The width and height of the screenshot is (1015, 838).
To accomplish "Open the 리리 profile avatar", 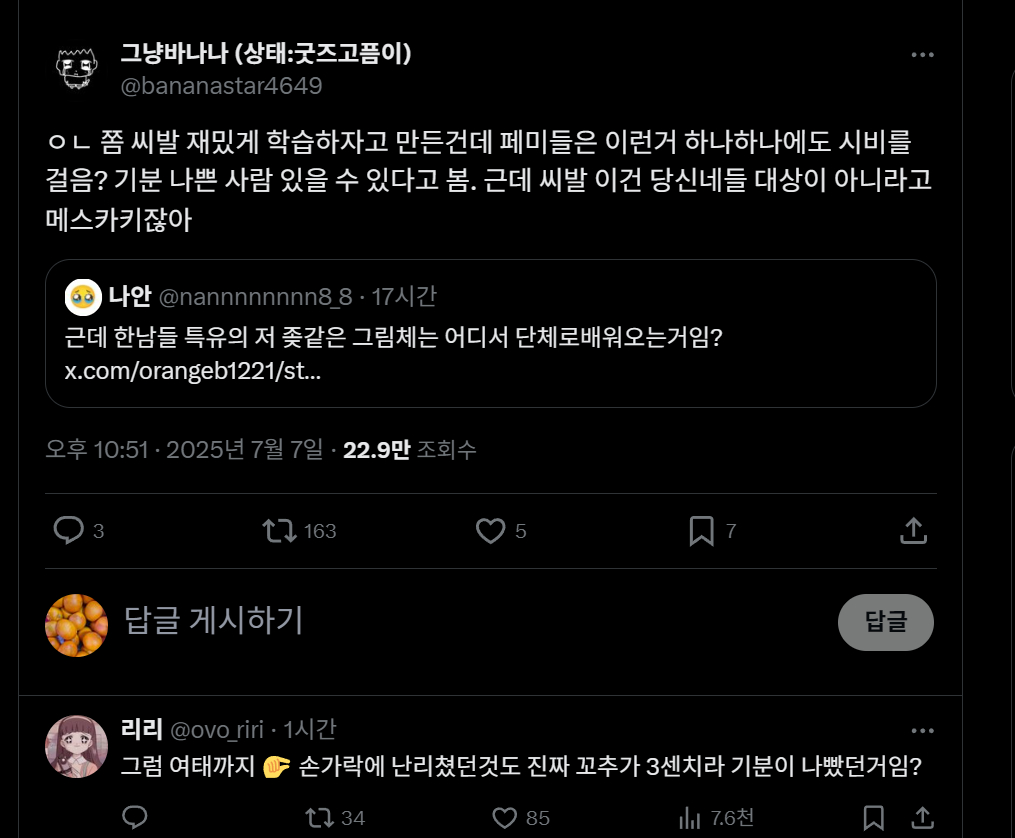I will tap(76, 747).
